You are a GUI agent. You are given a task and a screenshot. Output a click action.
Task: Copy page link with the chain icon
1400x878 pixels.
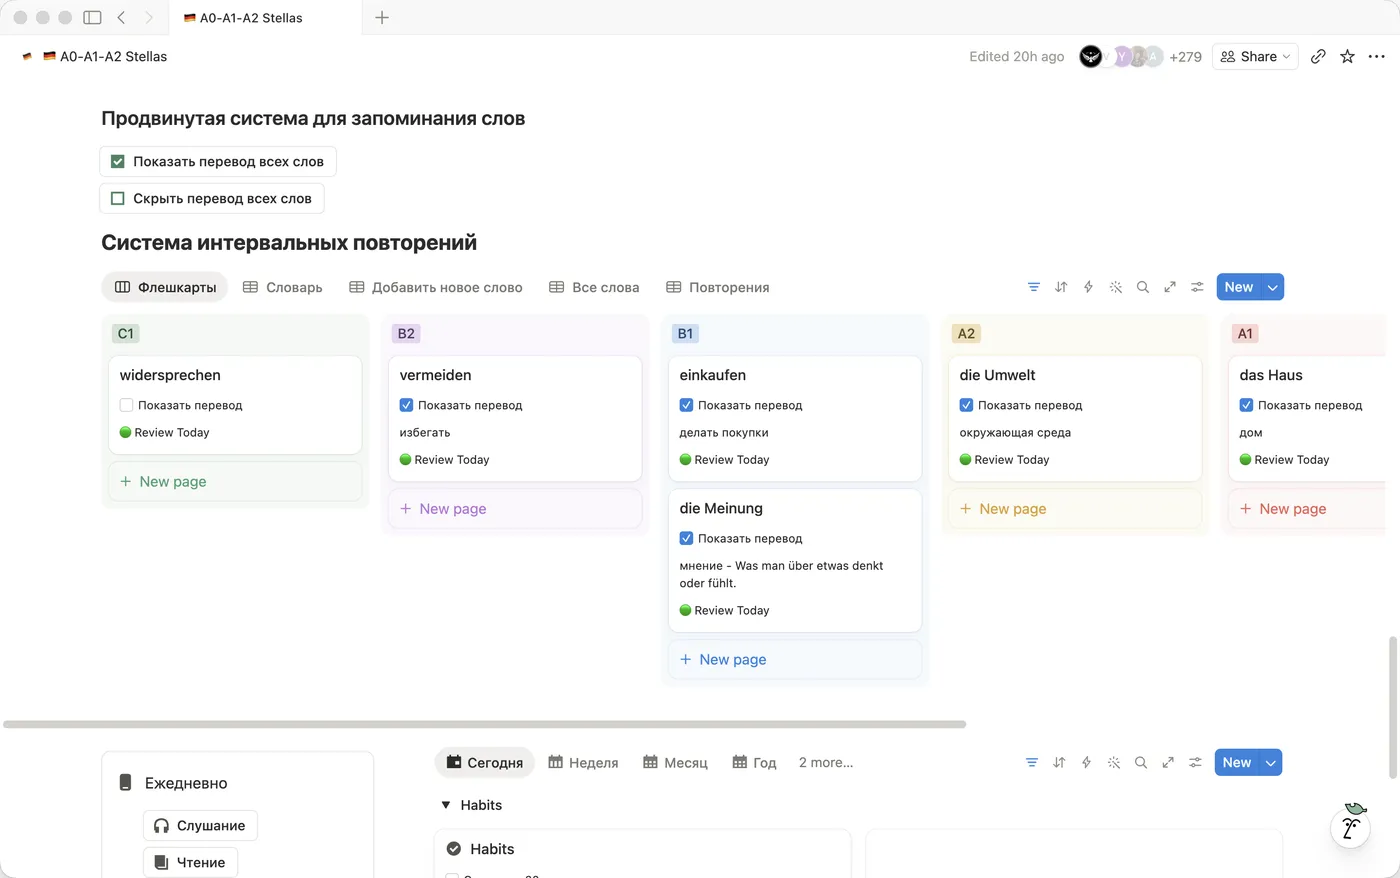(x=1318, y=57)
